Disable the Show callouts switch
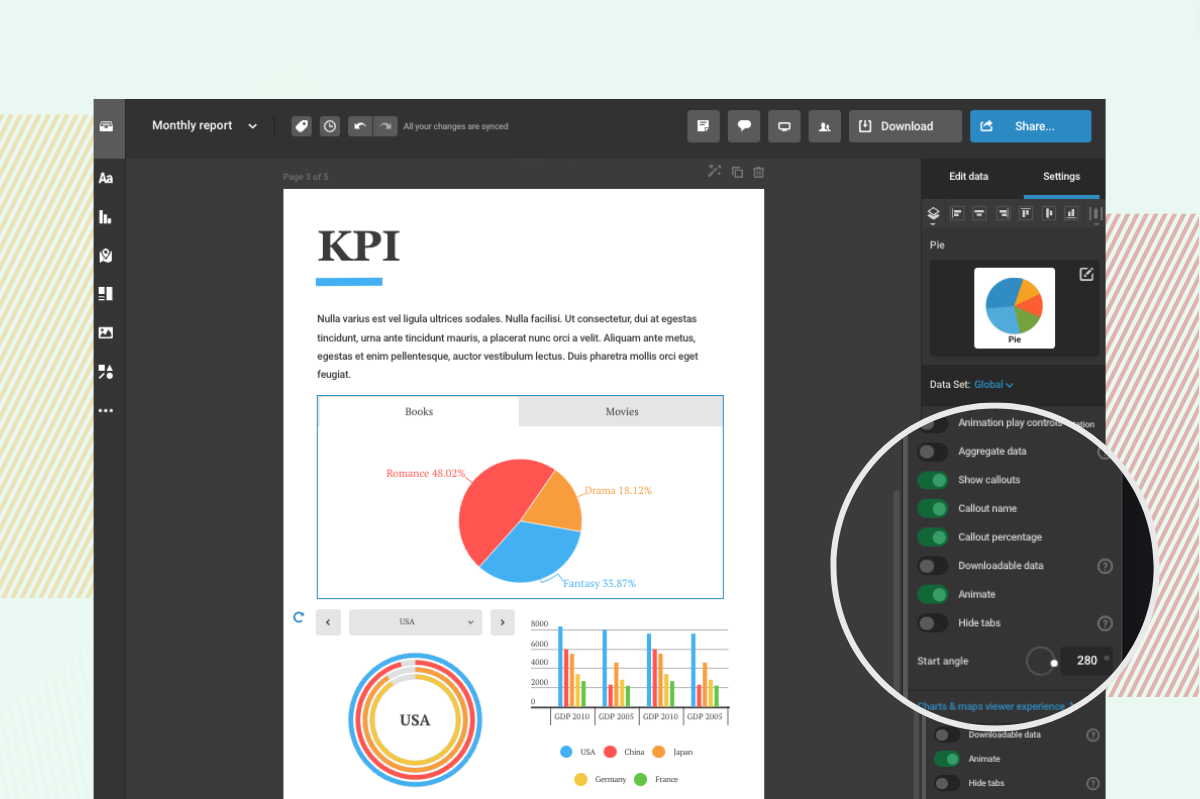Screen dimensions: 1200x799 [x=932, y=480]
